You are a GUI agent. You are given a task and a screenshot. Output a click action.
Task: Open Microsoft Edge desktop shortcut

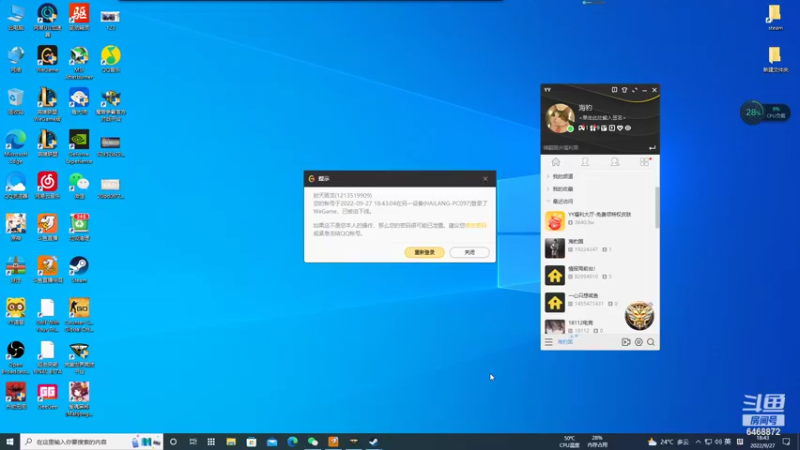(16, 146)
